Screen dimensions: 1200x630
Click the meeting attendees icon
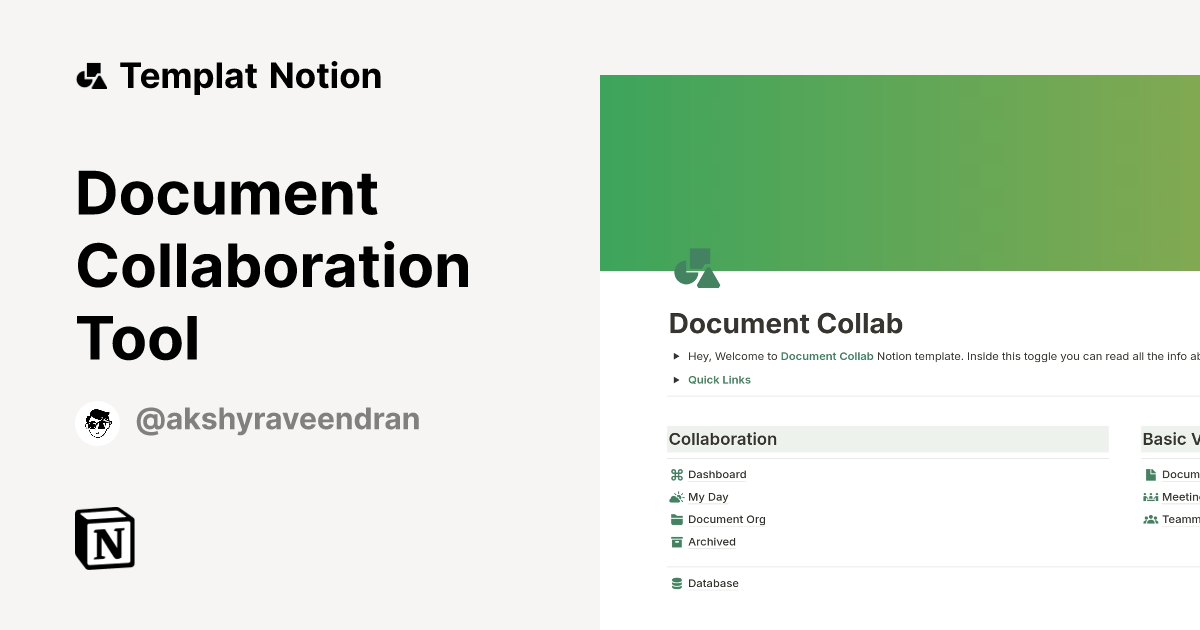coord(1152,497)
